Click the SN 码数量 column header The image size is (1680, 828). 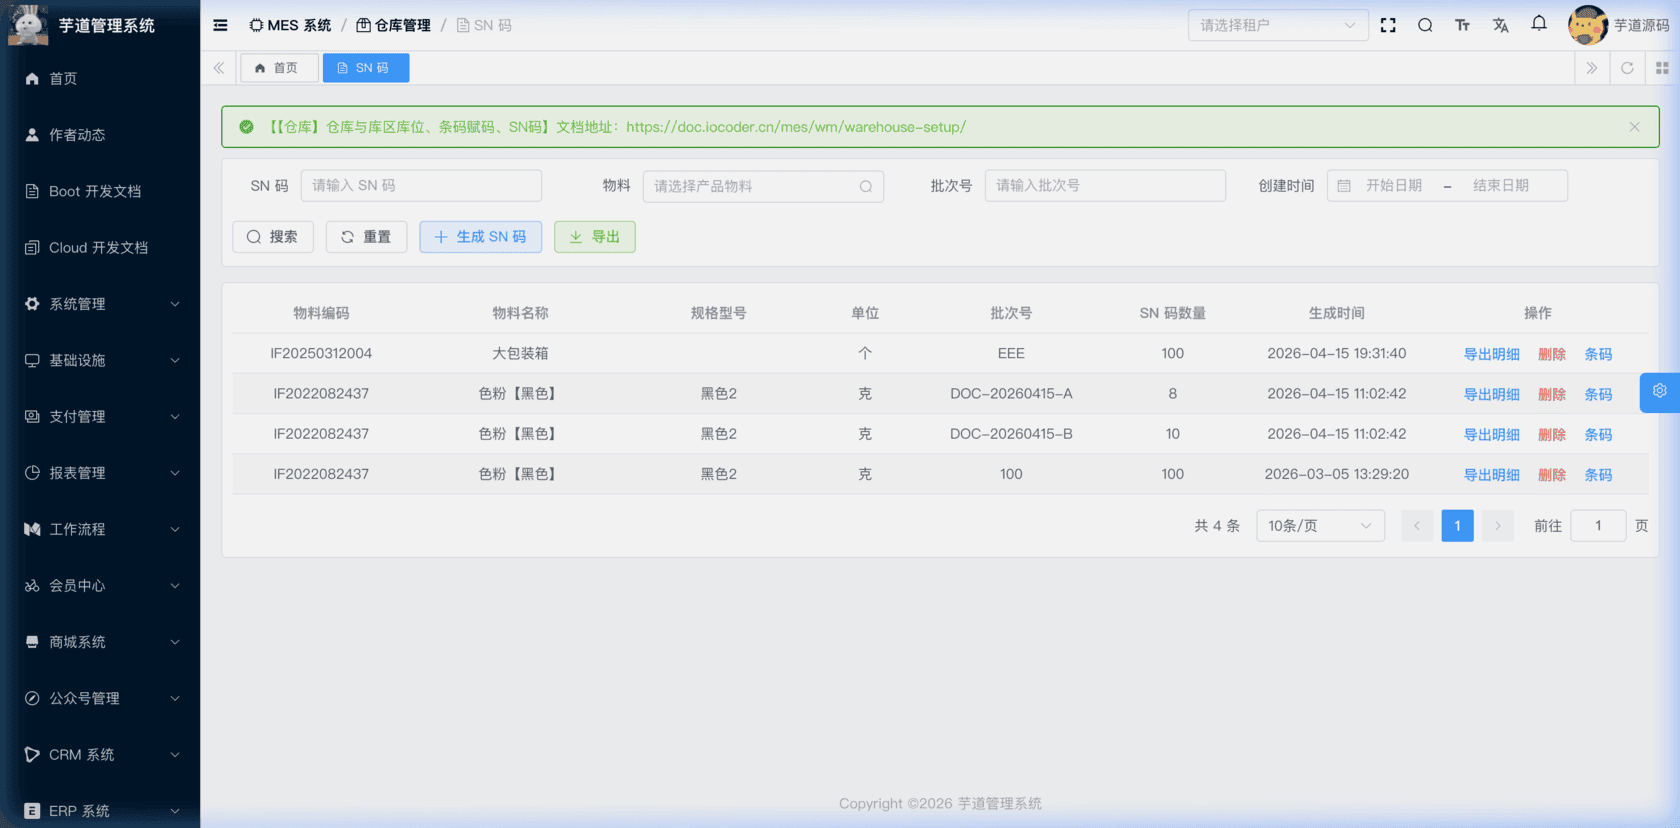click(x=1173, y=313)
